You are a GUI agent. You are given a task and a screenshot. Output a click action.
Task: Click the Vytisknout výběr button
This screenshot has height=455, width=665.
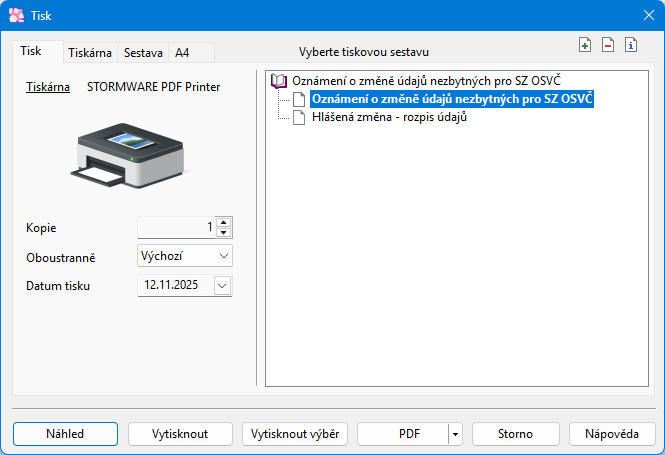[294, 434]
